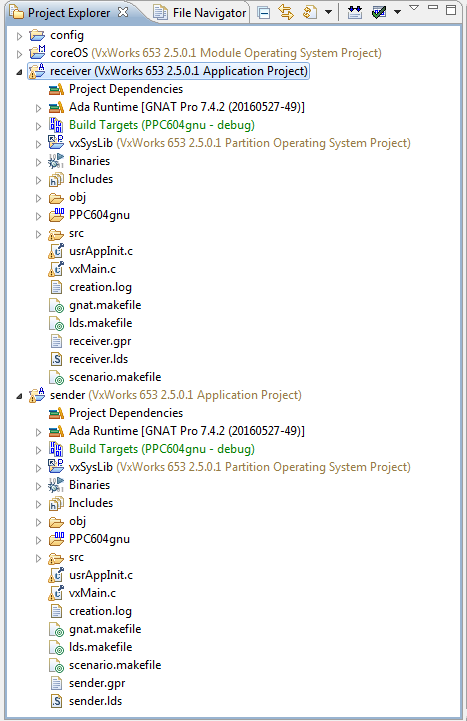
Task: Select sender gnat.makefile
Action: click(105, 629)
